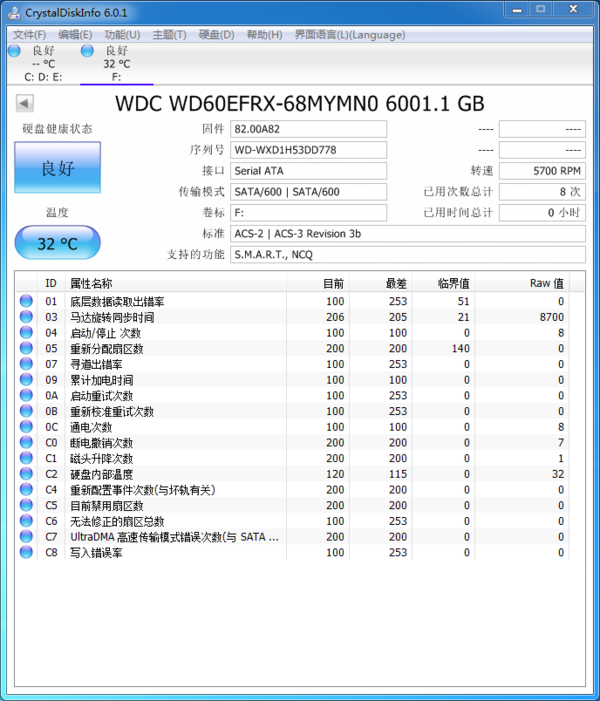Click the Raw 值 column header
The height and width of the screenshot is (701, 600).
[522, 283]
